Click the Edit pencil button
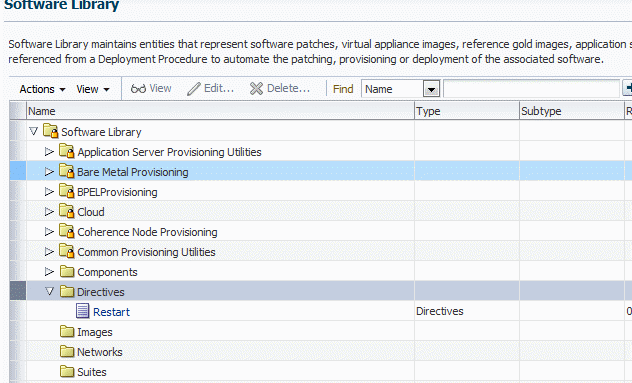Viewport: 632px width, 383px height. (210, 88)
